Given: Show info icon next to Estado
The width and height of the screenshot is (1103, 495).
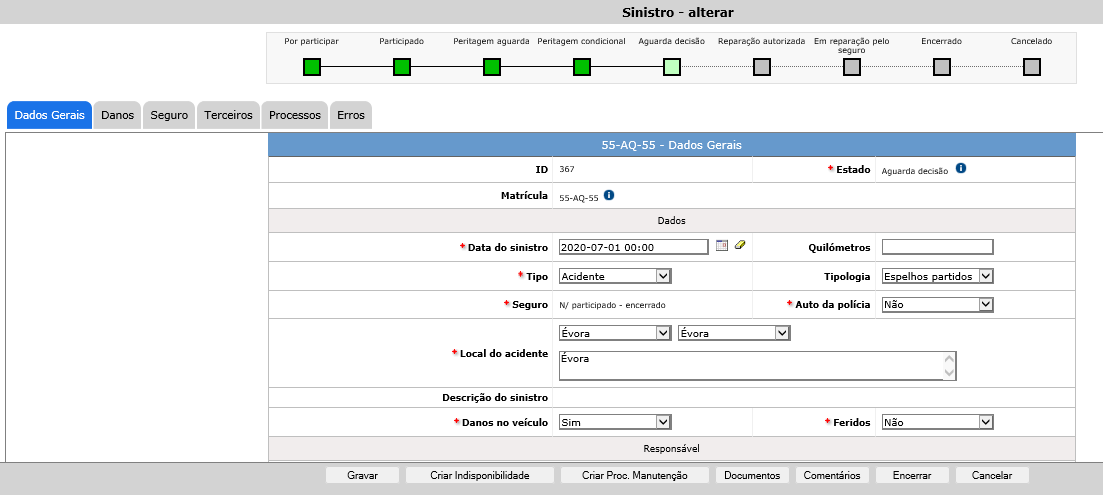Looking at the screenshot, I should click(x=960, y=168).
